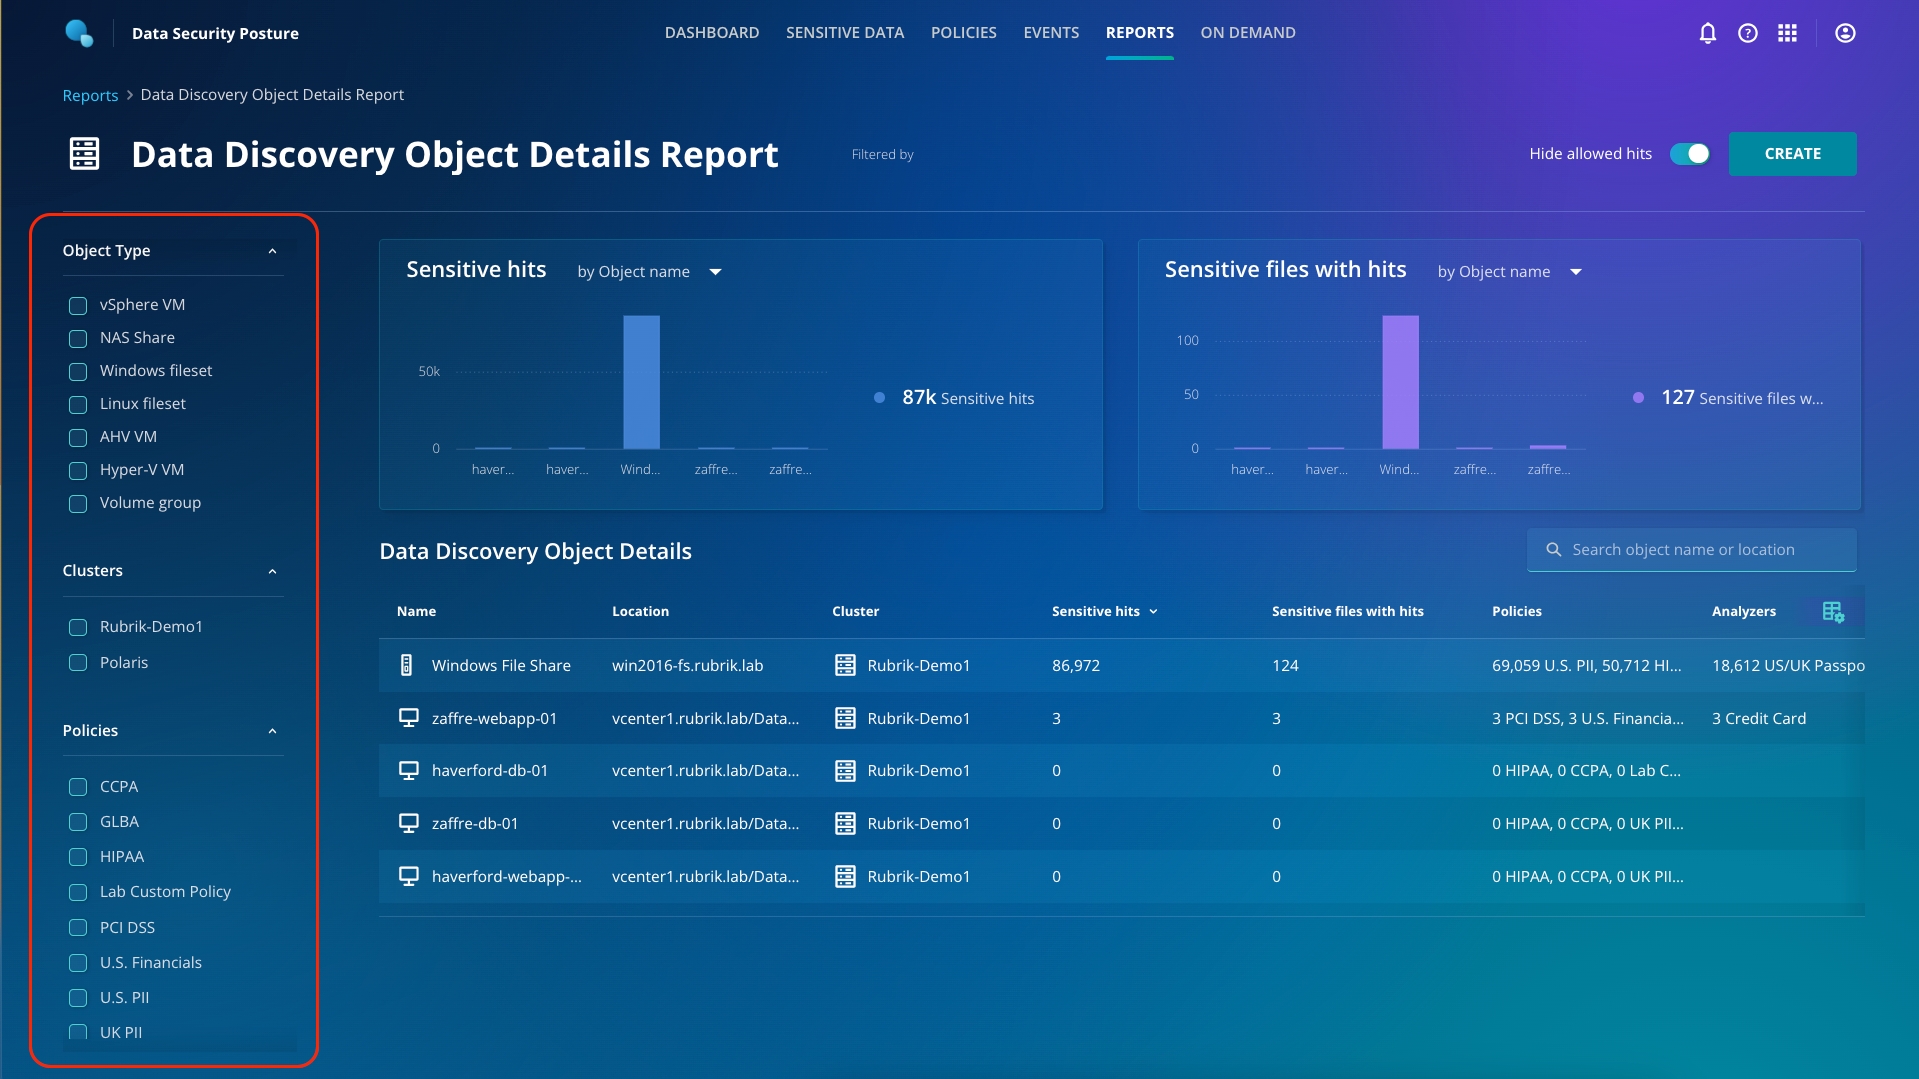Click the VM icon beside zaffre-webapp-01

pos(408,718)
